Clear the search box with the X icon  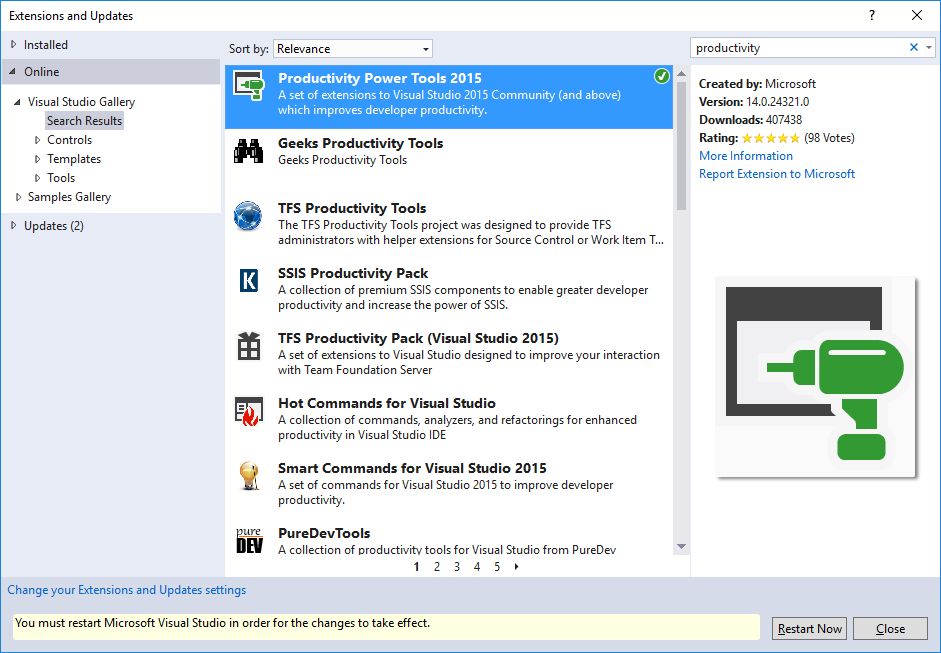[914, 47]
